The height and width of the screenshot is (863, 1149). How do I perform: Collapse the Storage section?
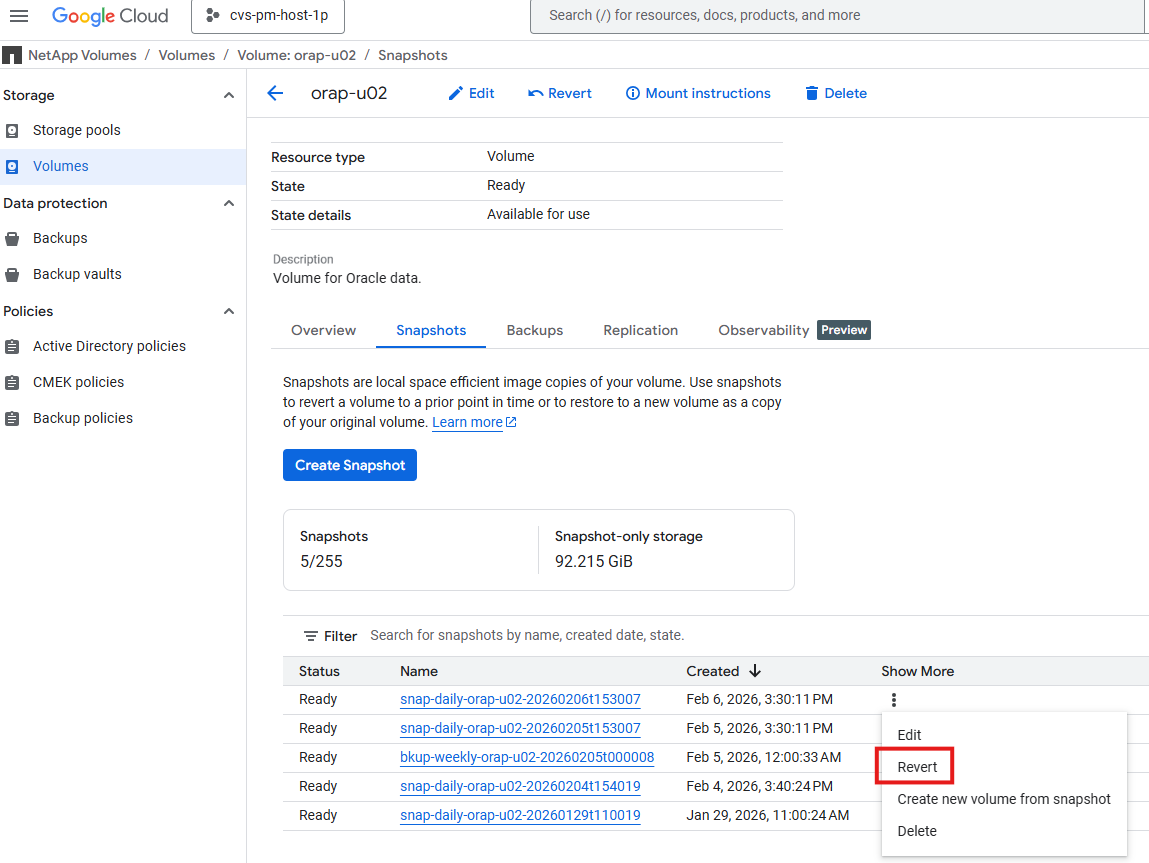click(228, 95)
